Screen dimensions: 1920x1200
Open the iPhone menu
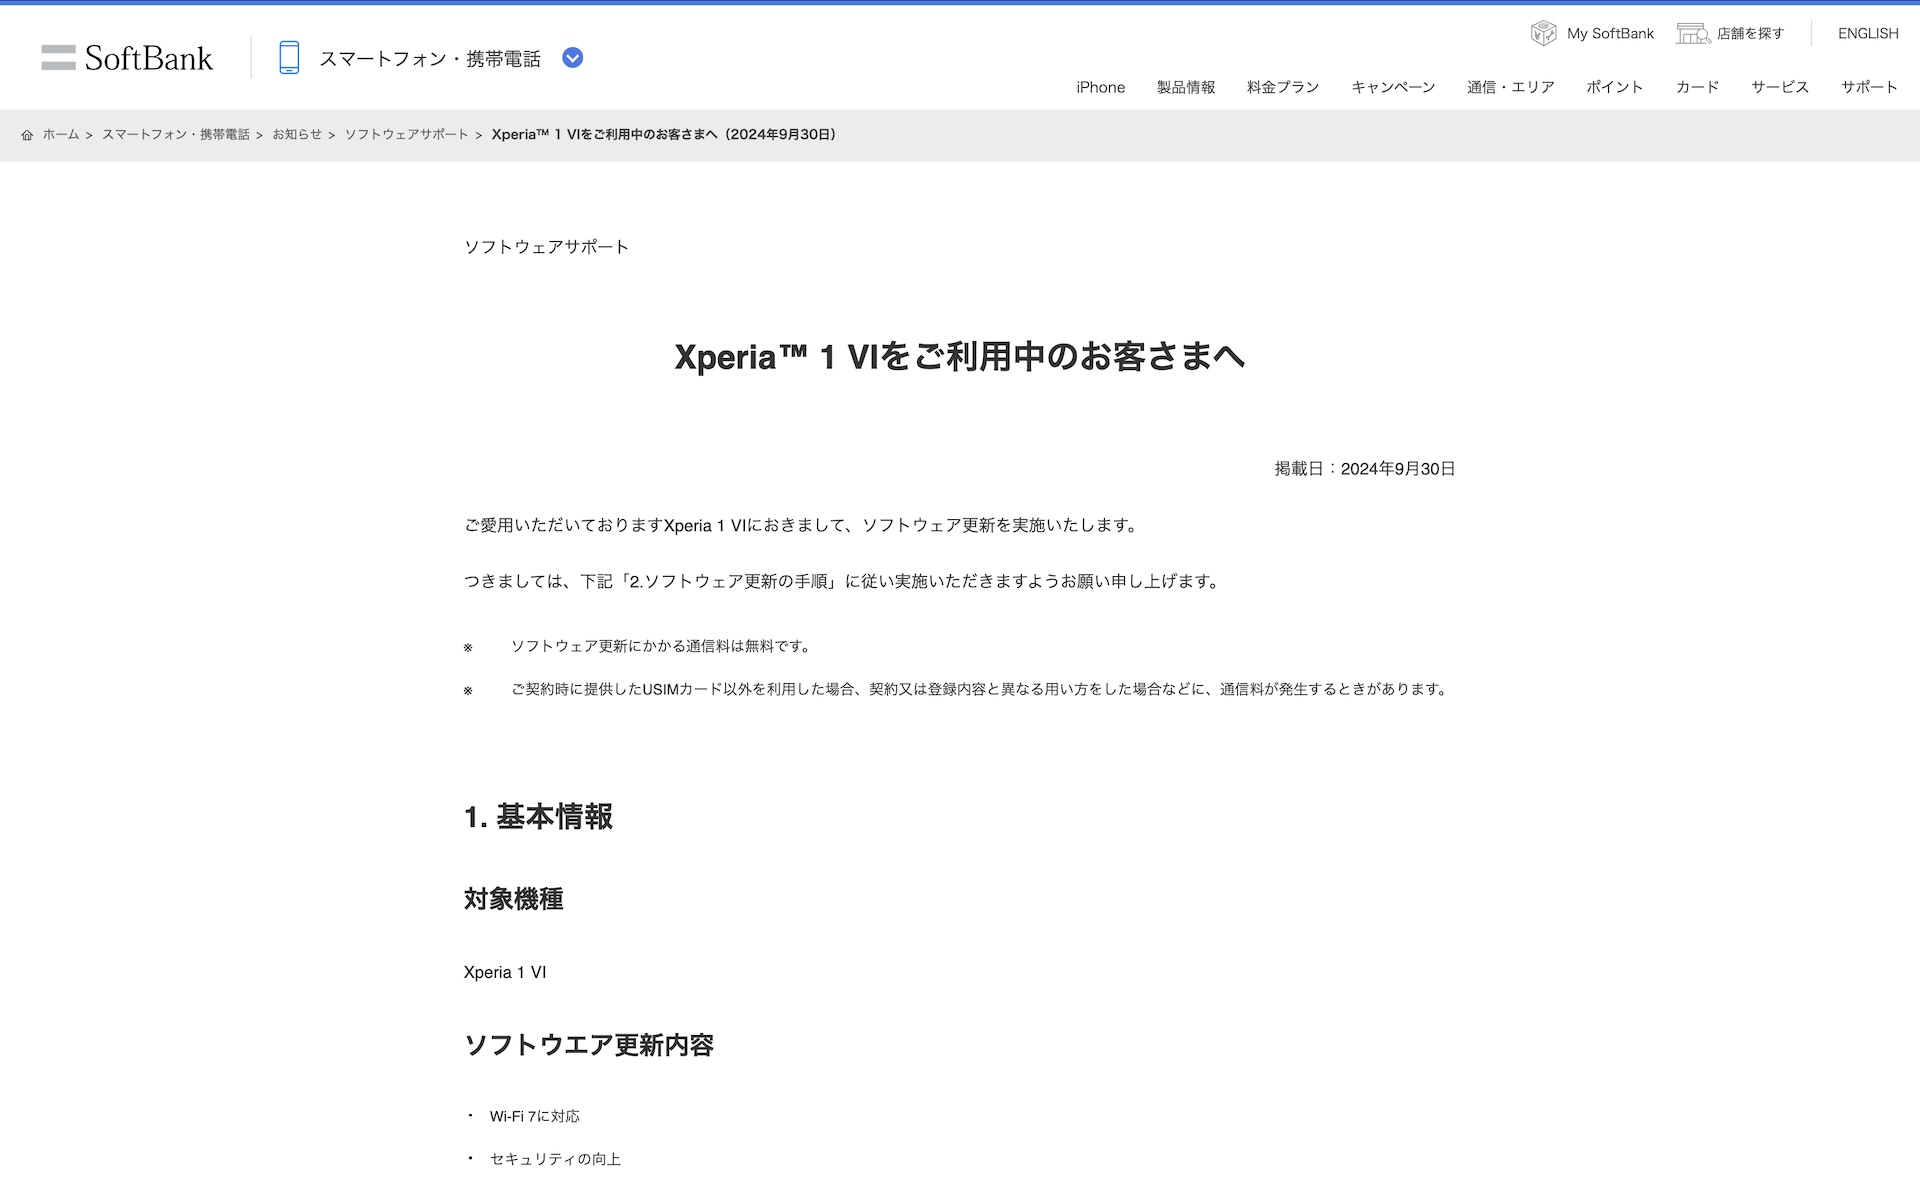1100,87
